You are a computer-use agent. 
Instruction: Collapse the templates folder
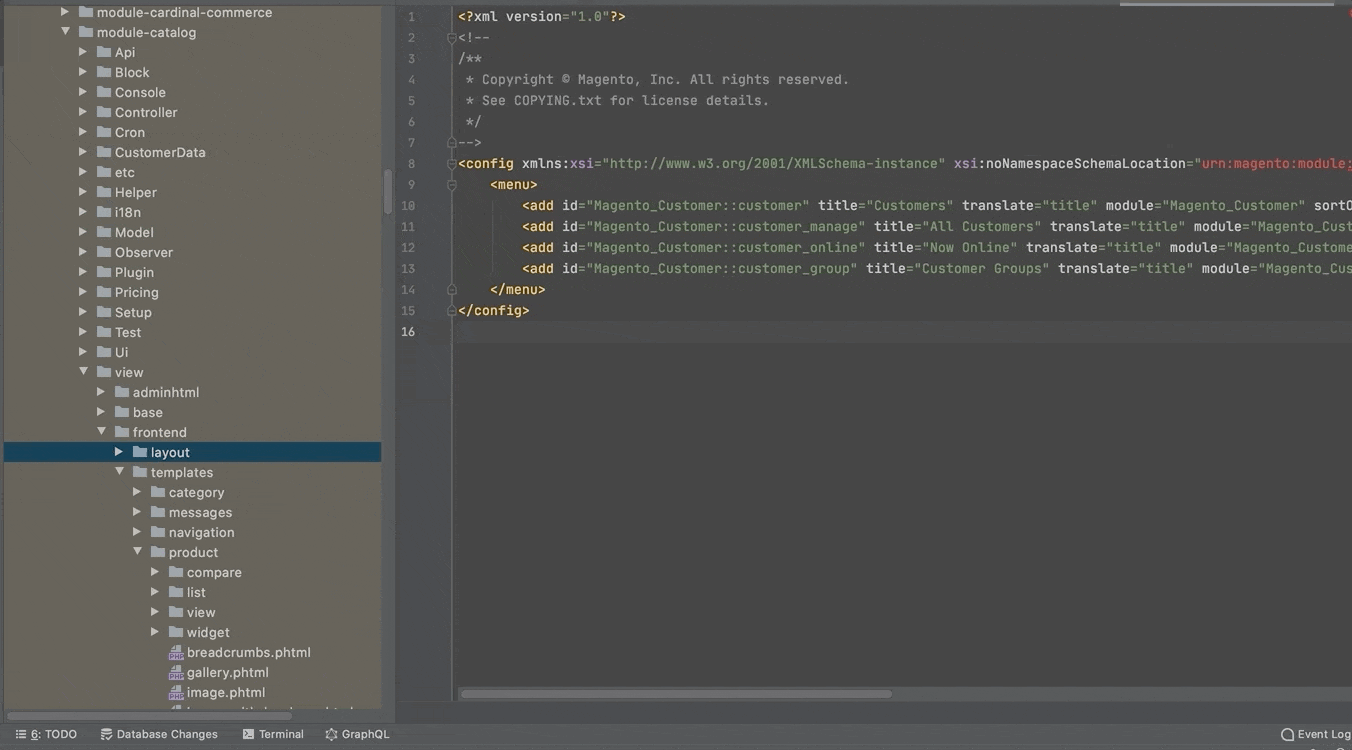(119, 472)
